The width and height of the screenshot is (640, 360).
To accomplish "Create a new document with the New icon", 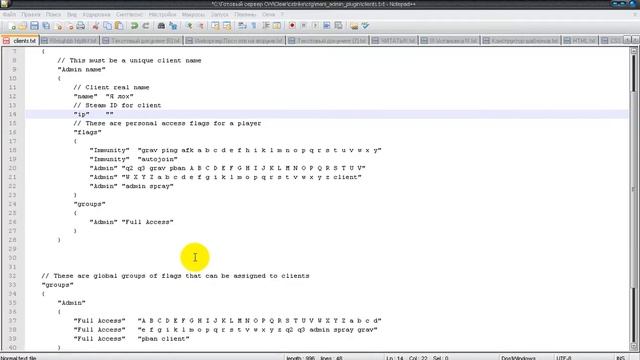I will tap(12, 26).
